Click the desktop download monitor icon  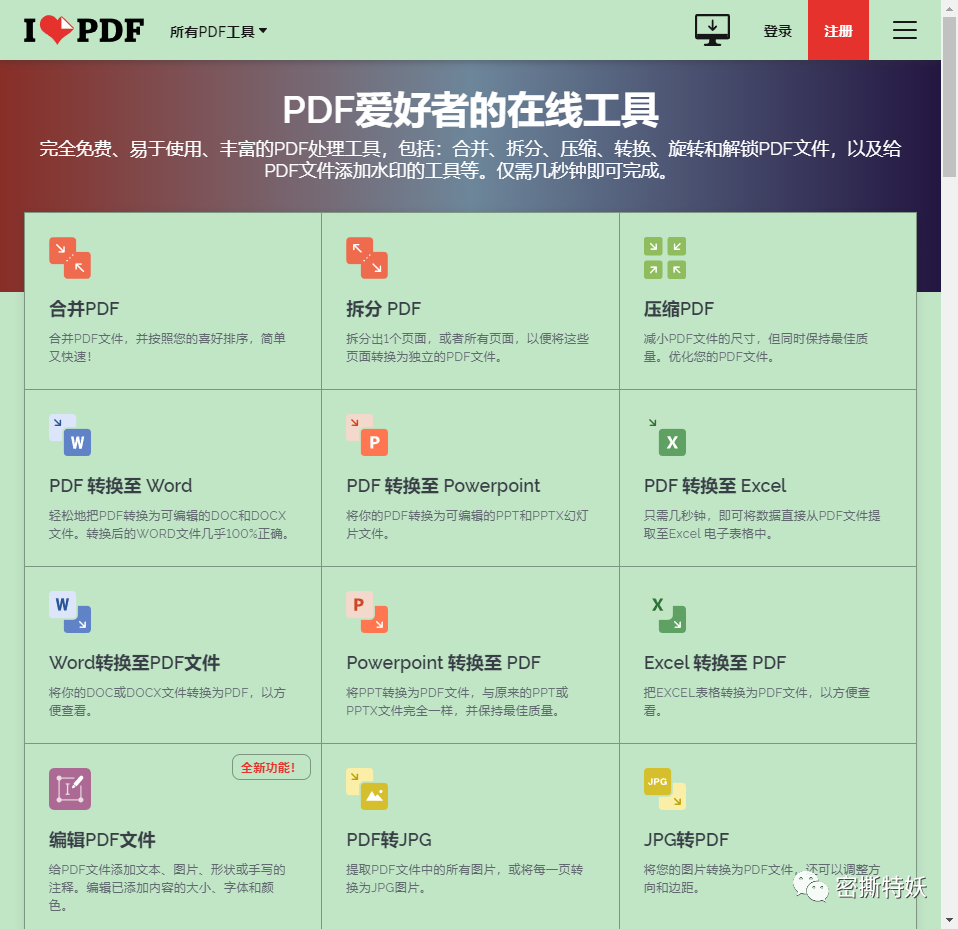tap(712, 30)
